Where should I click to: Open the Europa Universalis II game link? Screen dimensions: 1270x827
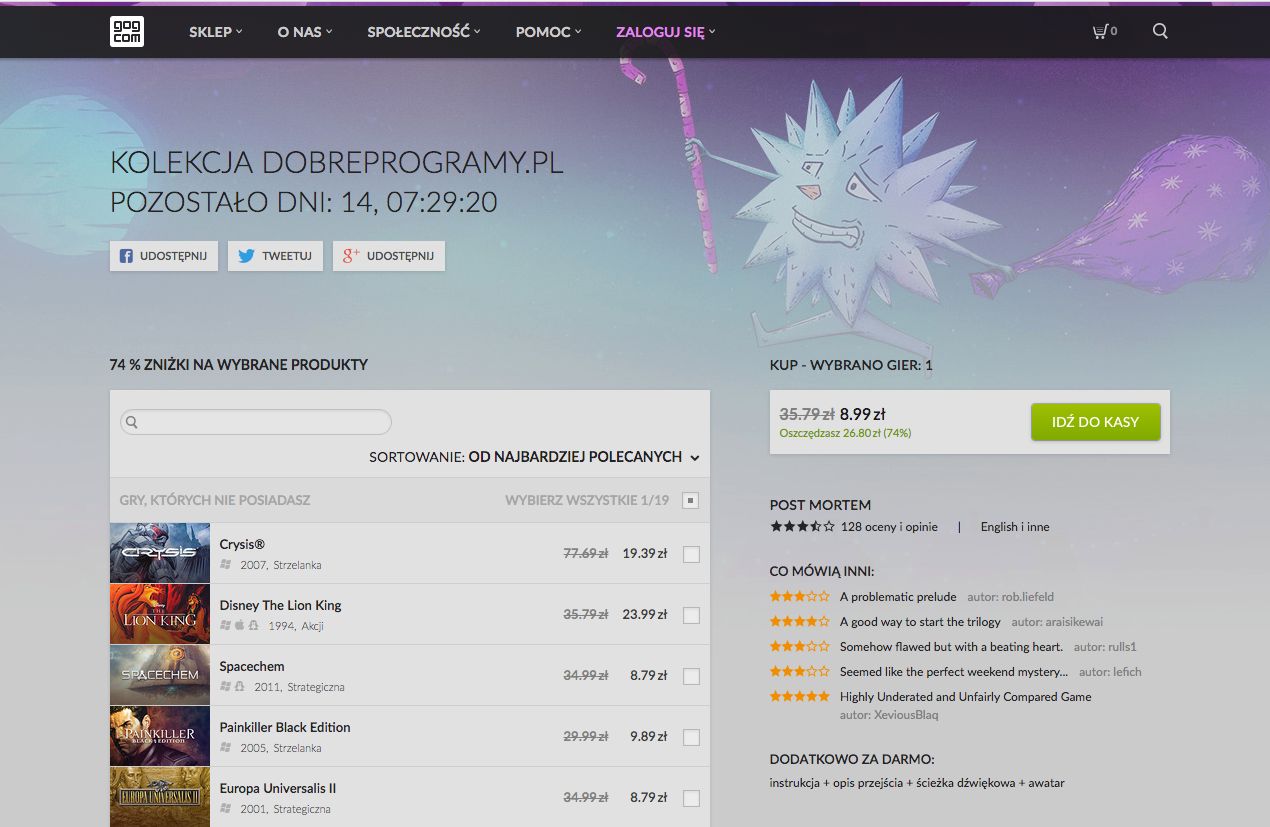[277, 788]
